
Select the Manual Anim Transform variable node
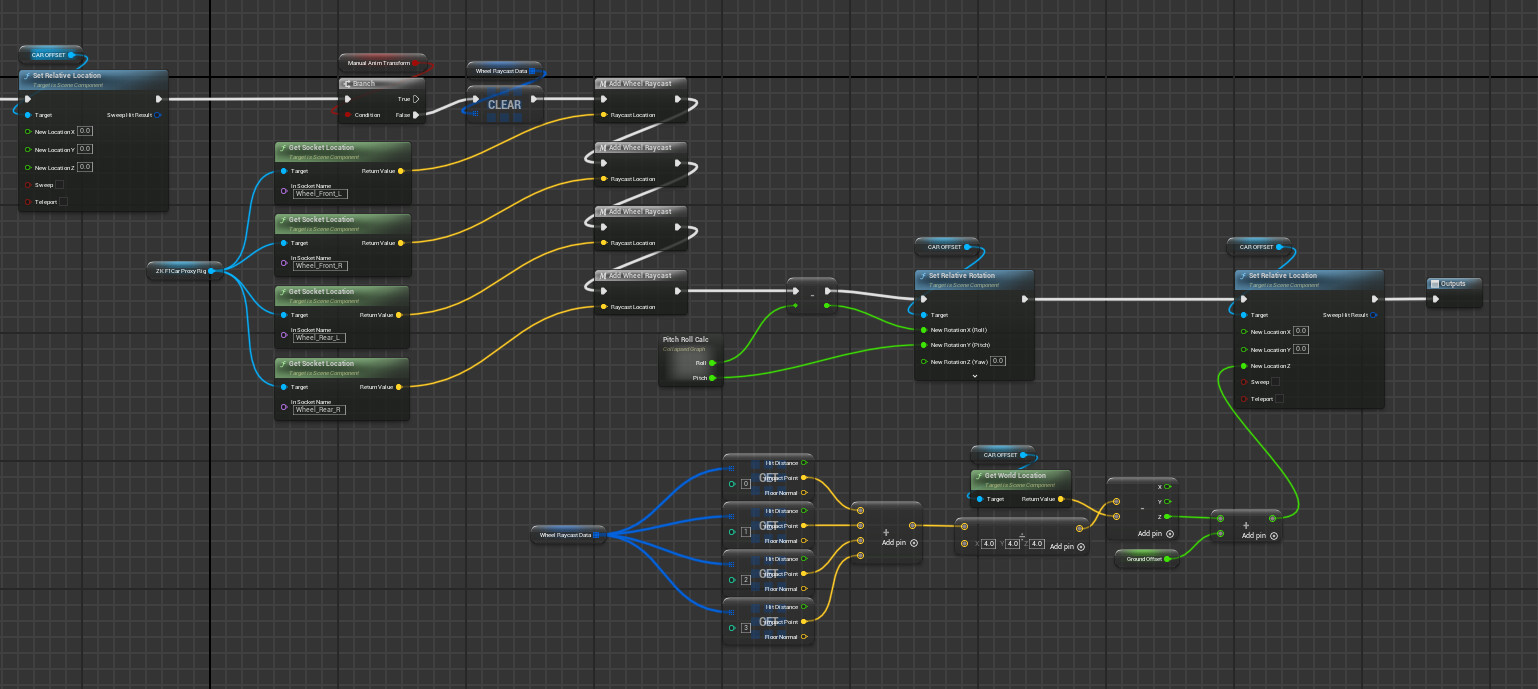[382, 62]
